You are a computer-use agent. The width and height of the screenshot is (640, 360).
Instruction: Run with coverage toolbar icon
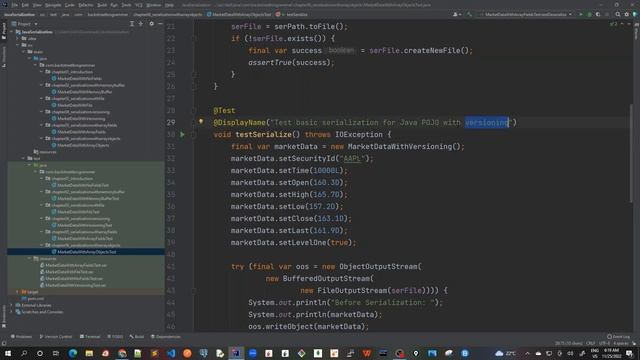[x=598, y=14]
